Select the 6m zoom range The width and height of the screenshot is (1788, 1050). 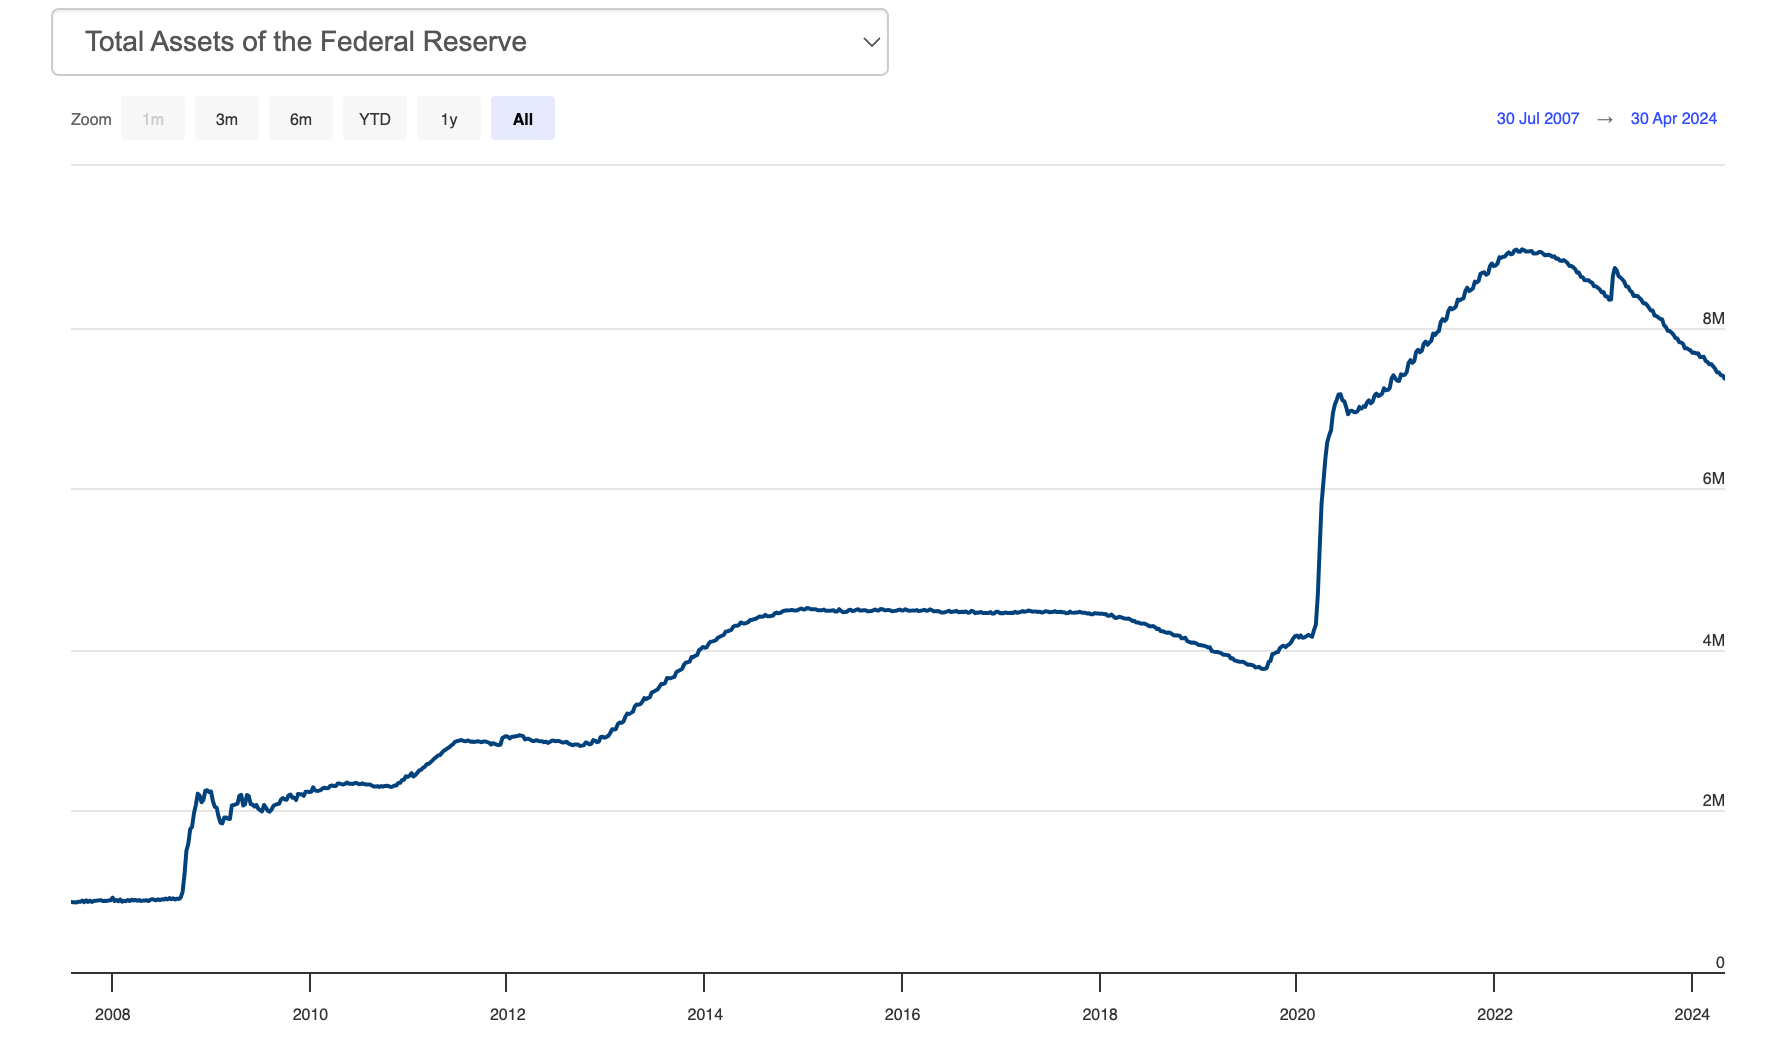[301, 119]
